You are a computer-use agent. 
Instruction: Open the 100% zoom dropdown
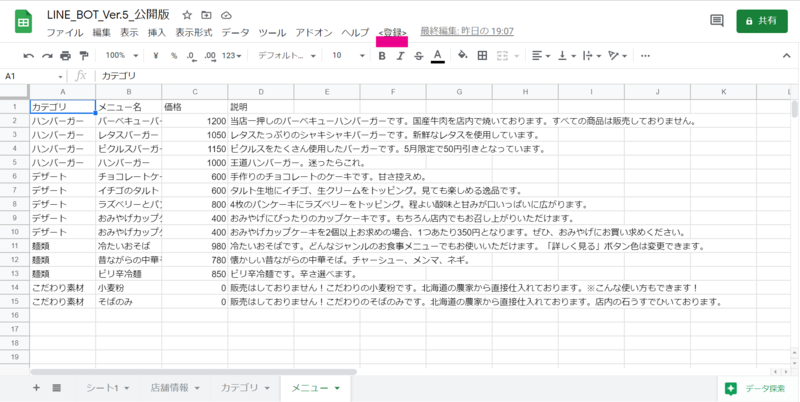point(122,56)
